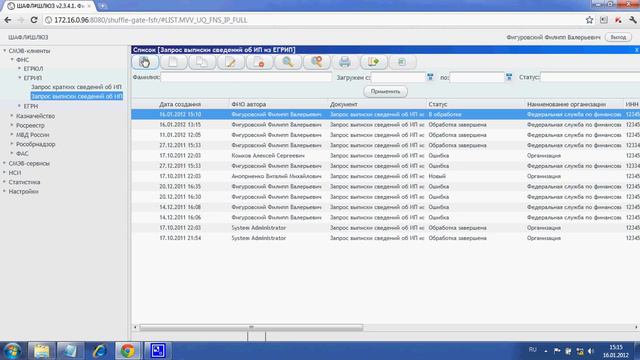Expand the ЕГРЮЛ tree node arrow

[x=20, y=69]
